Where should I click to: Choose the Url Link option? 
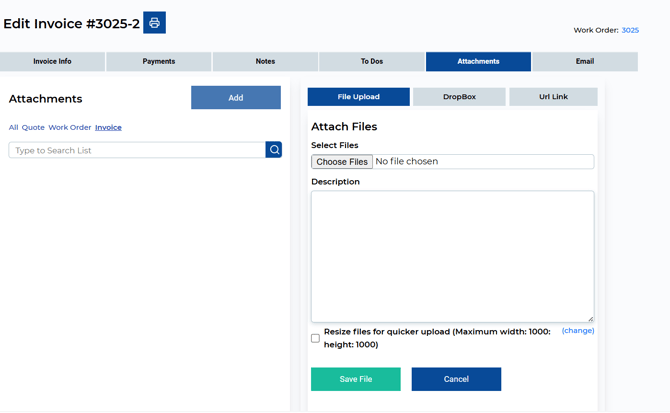[553, 97]
